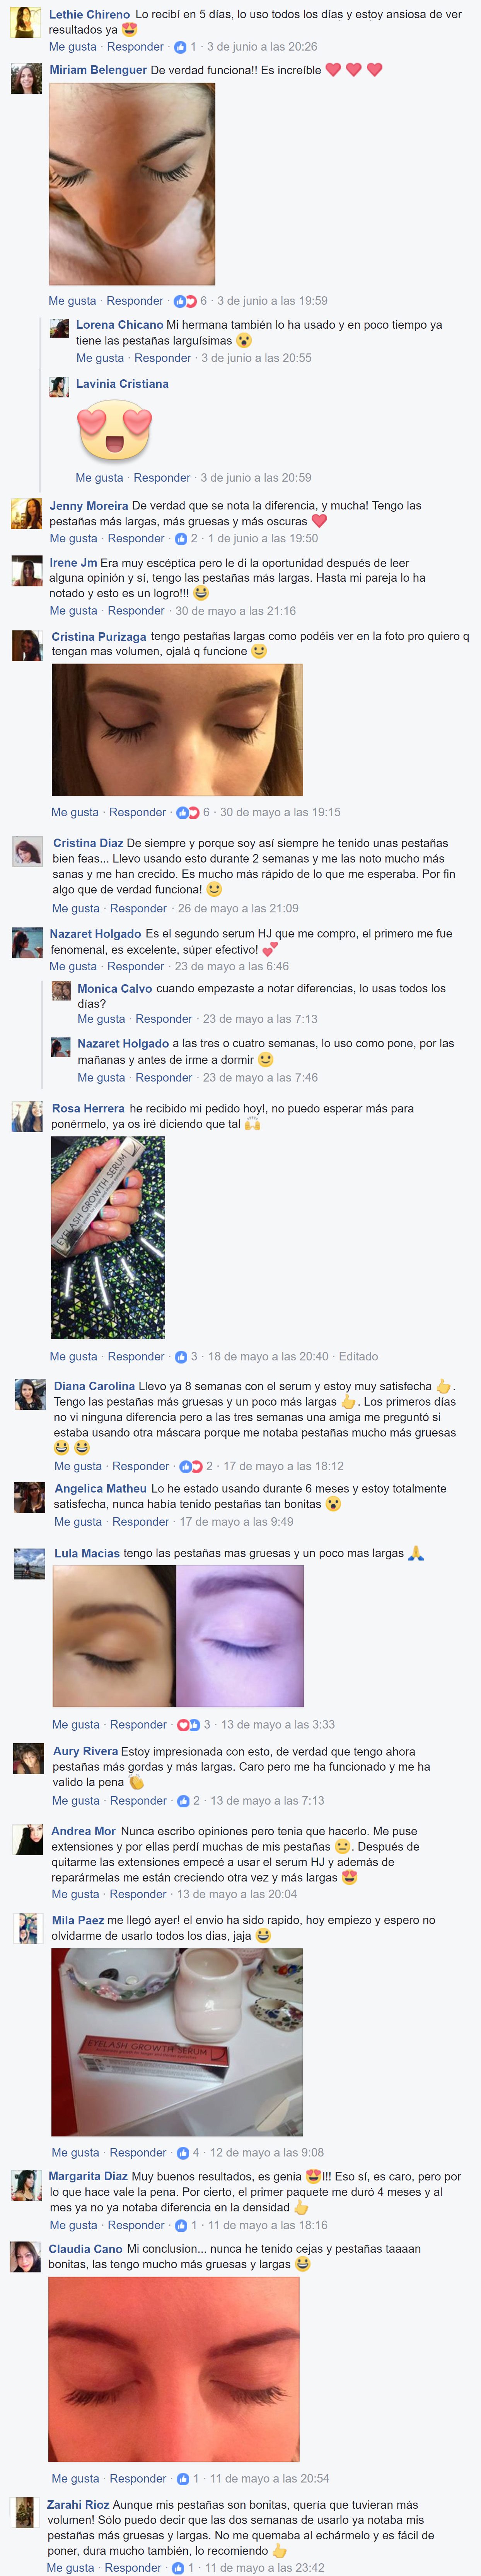Reply to Monica Calvo's comment
481x2576 pixels.
[x=164, y=1019]
